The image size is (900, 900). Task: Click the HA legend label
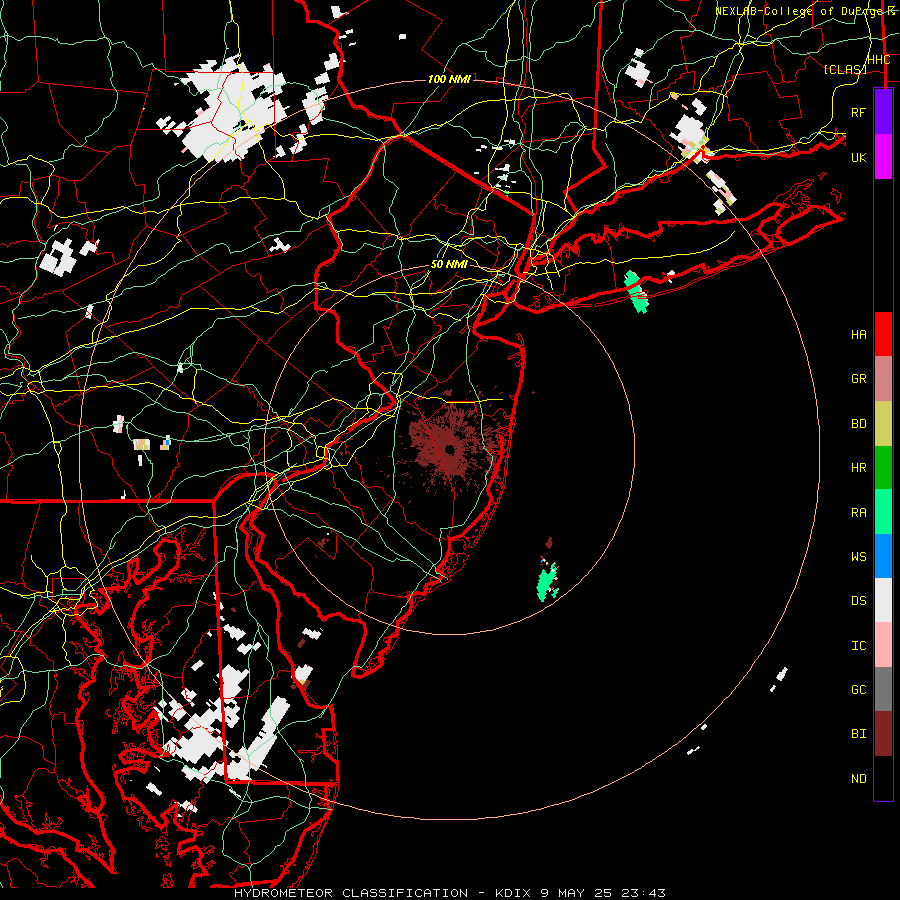[859, 335]
